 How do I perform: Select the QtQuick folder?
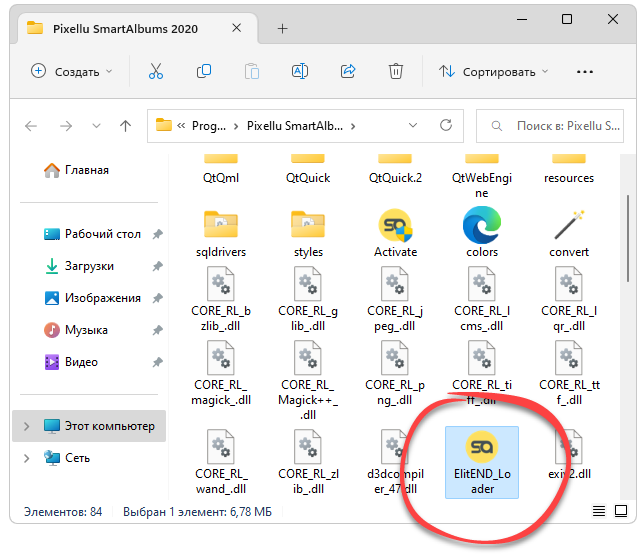(308, 170)
